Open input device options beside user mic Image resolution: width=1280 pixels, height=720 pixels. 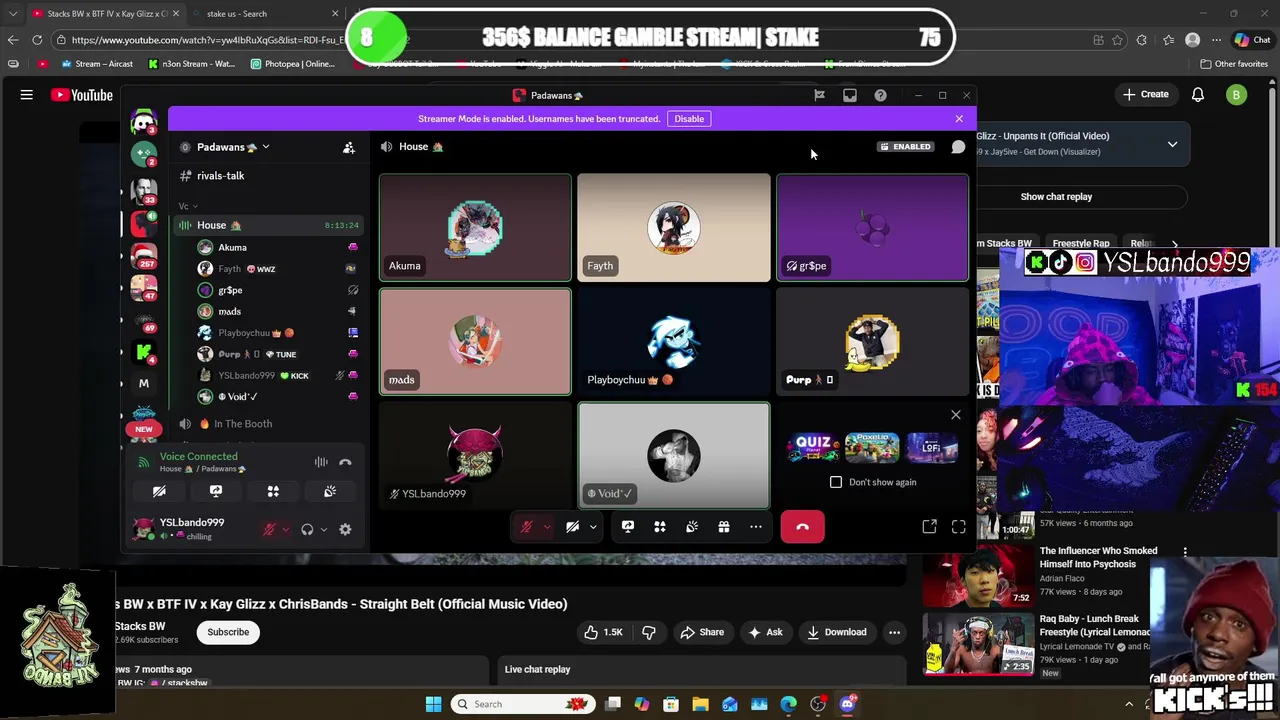click(286, 530)
